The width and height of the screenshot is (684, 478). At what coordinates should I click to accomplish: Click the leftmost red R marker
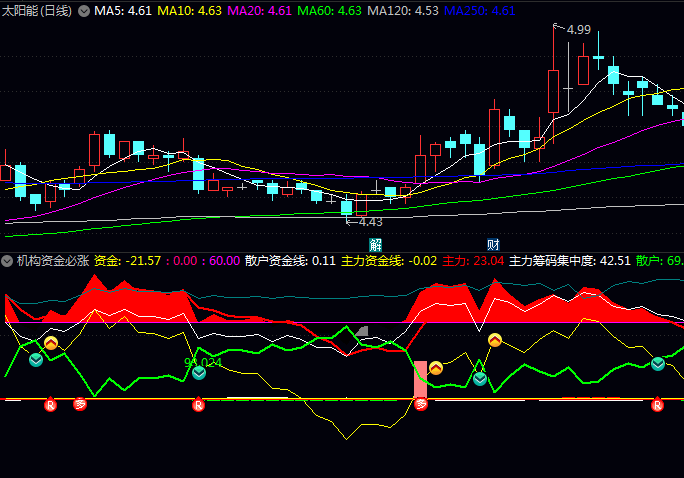click(x=51, y=405)
